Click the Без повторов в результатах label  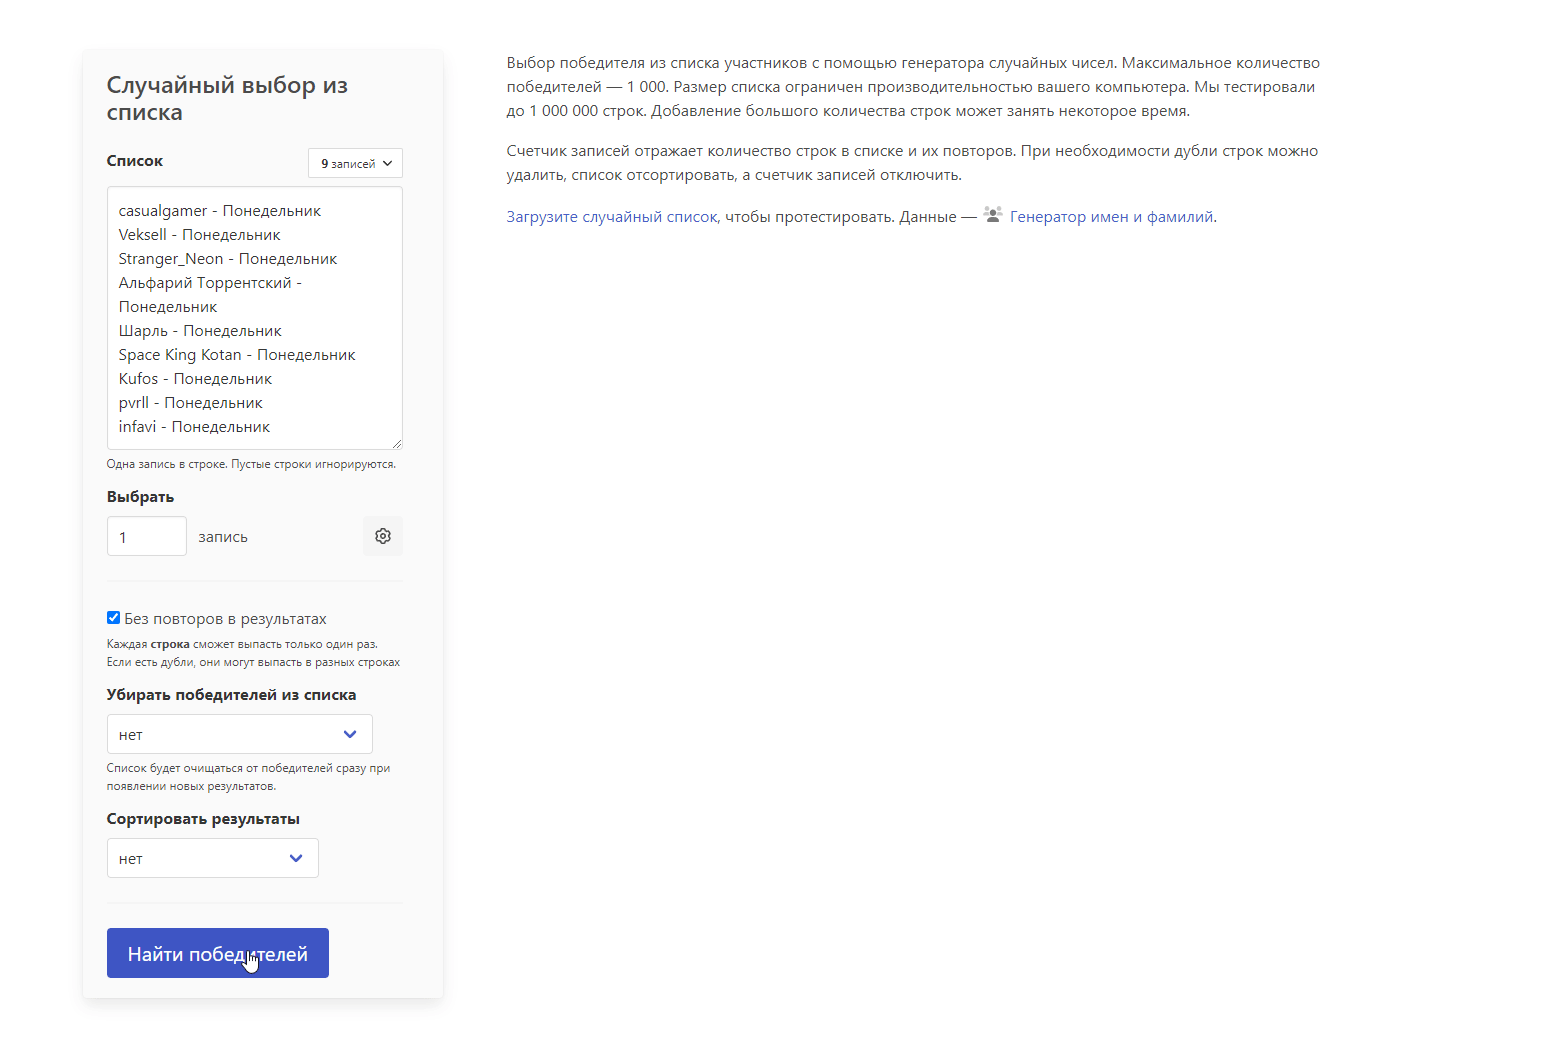225,619
